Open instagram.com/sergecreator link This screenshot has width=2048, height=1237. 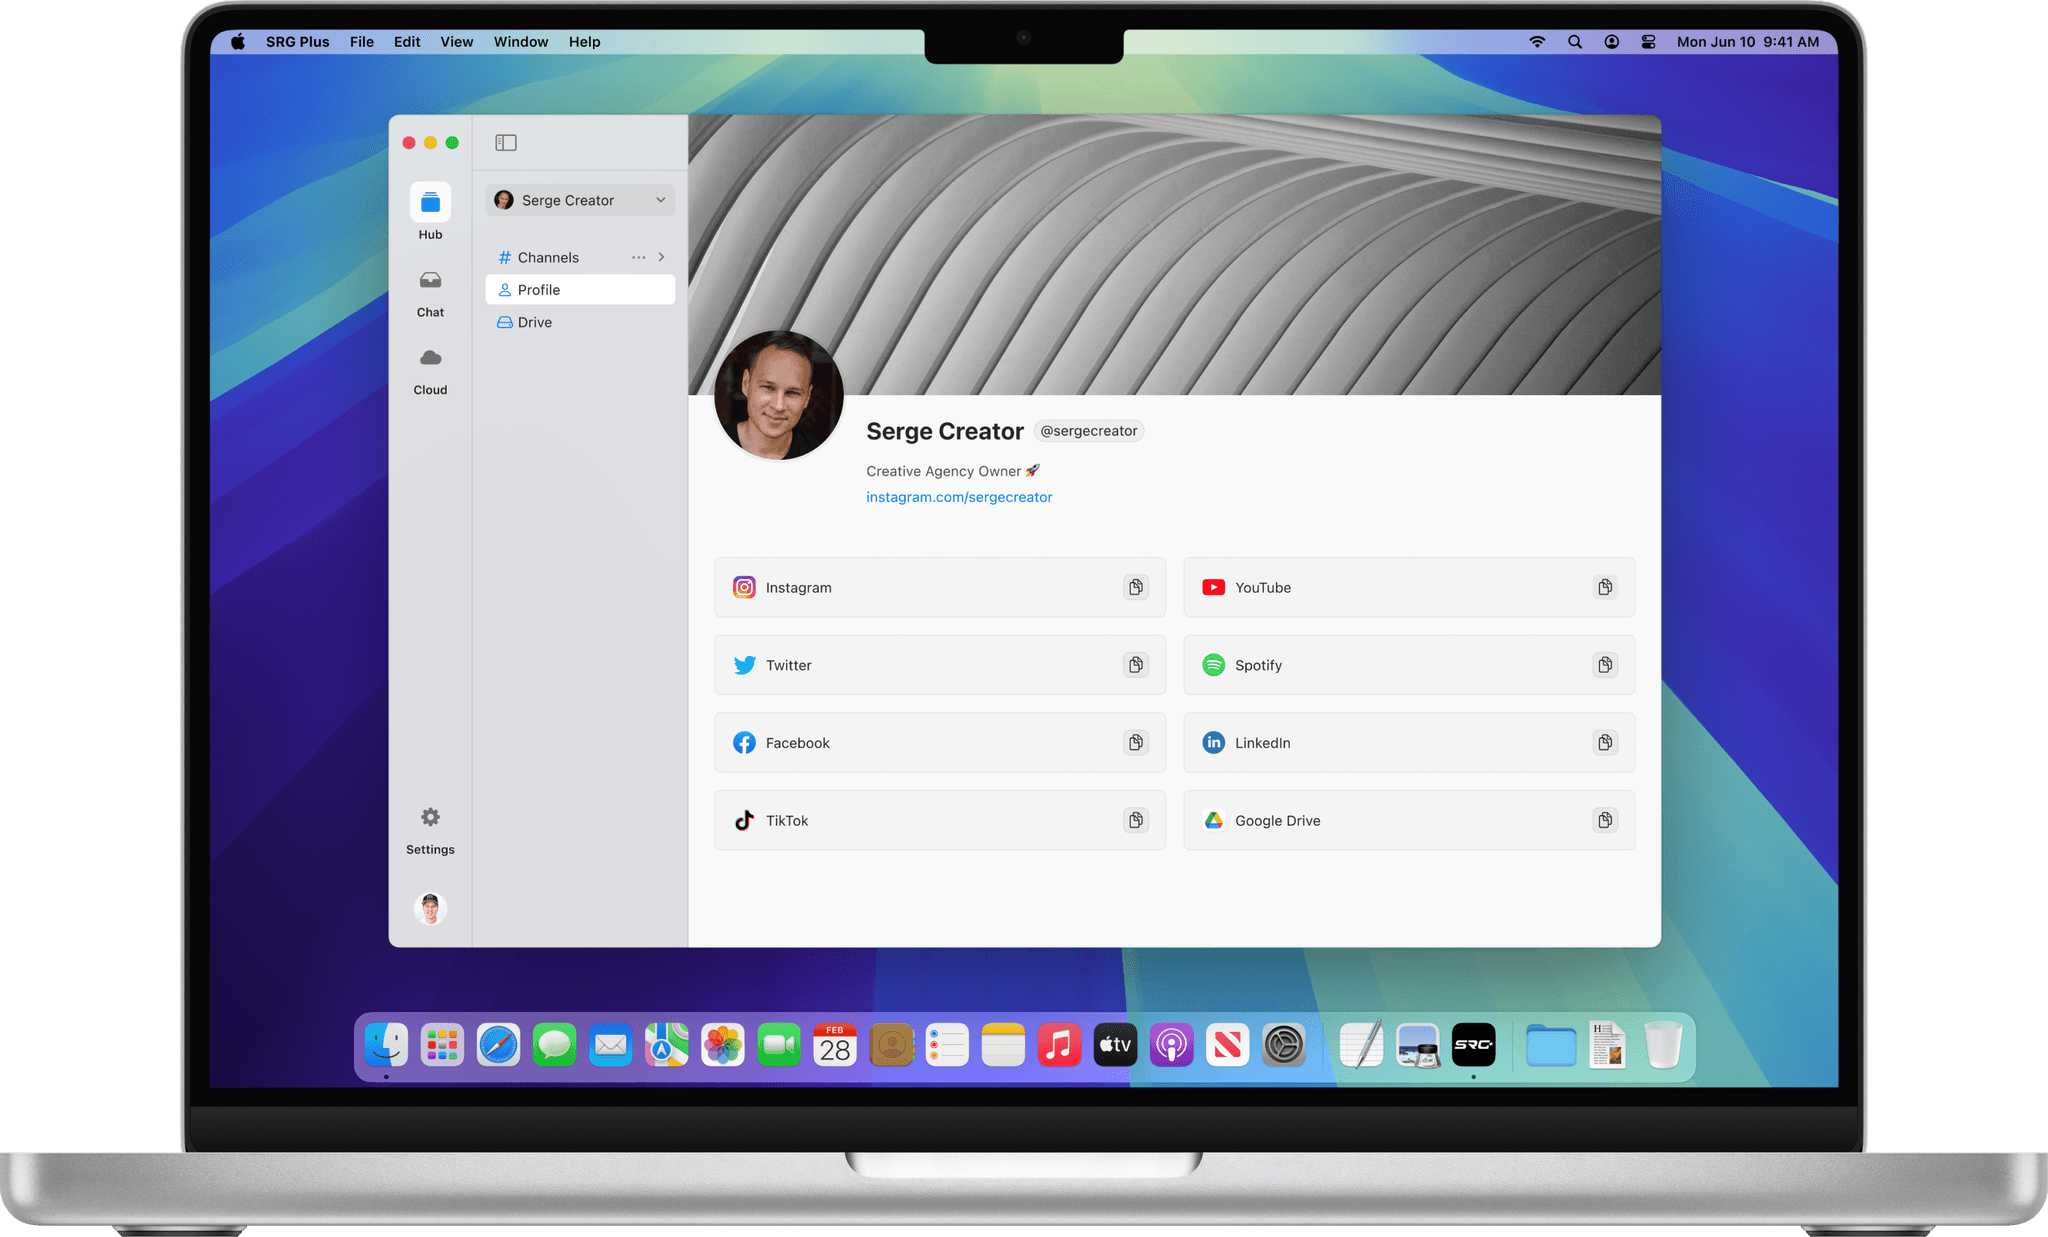958,497
